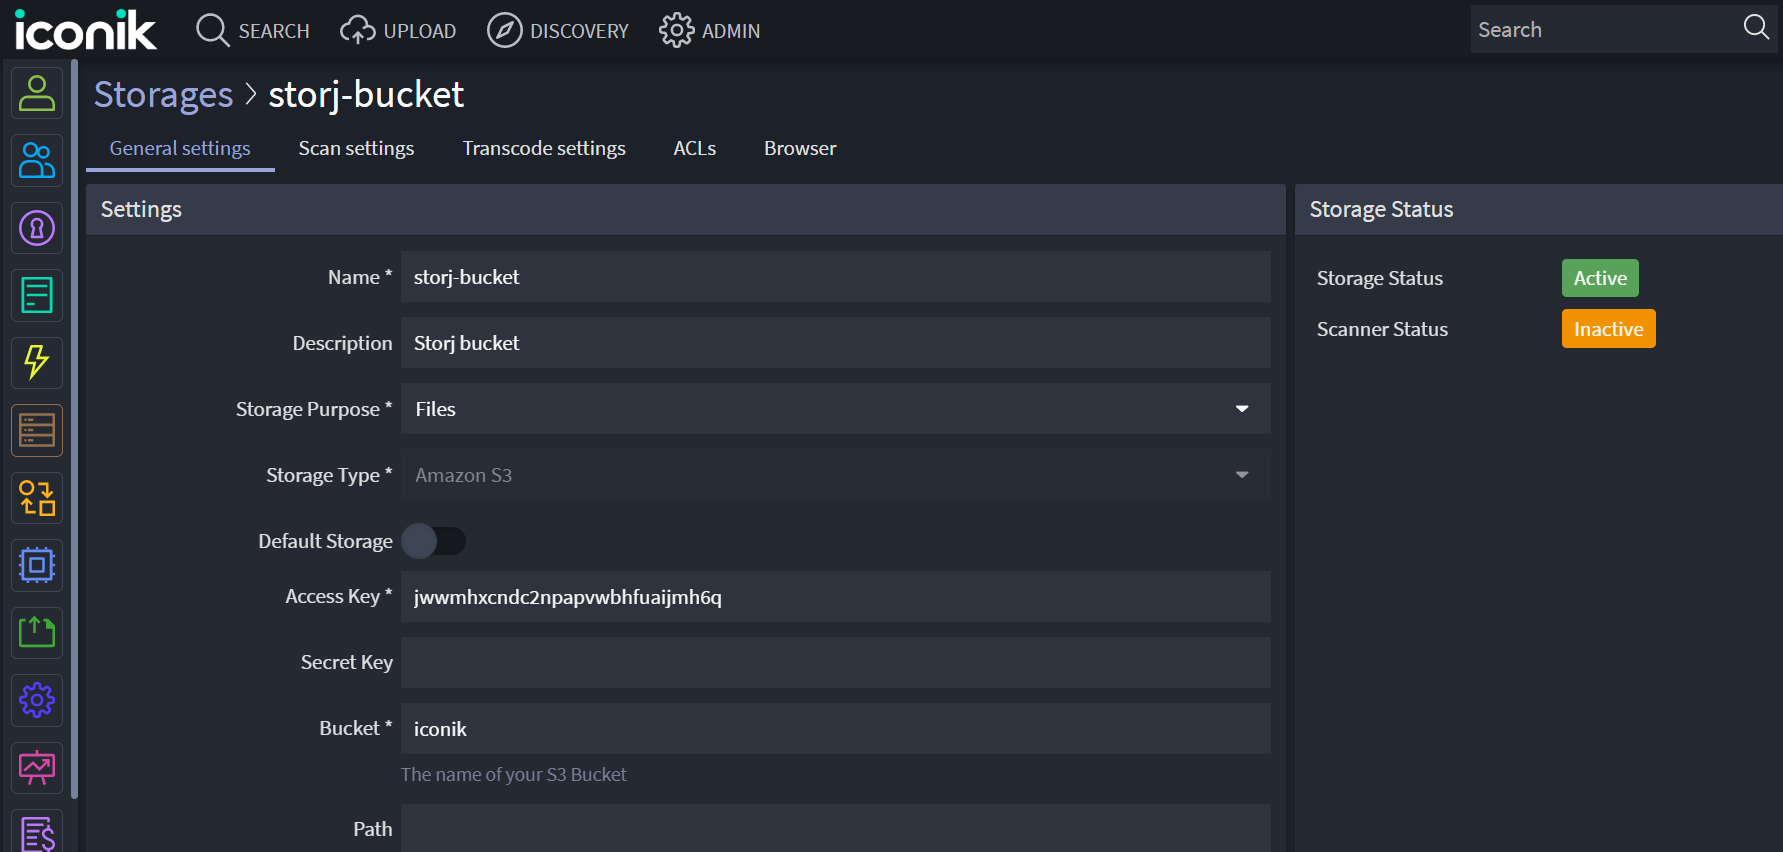Open the Storages sidebar icon (orange server)

tap(37, 430)
